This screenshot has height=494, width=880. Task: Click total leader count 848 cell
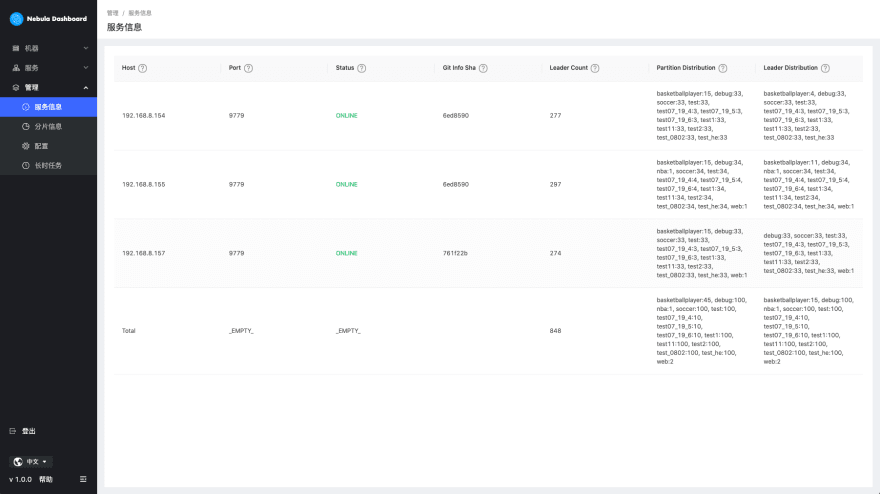555,331
